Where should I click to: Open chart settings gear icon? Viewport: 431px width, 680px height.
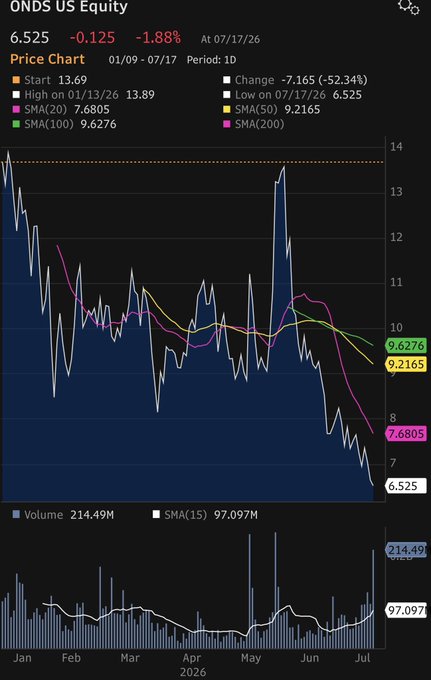[409, 7]
